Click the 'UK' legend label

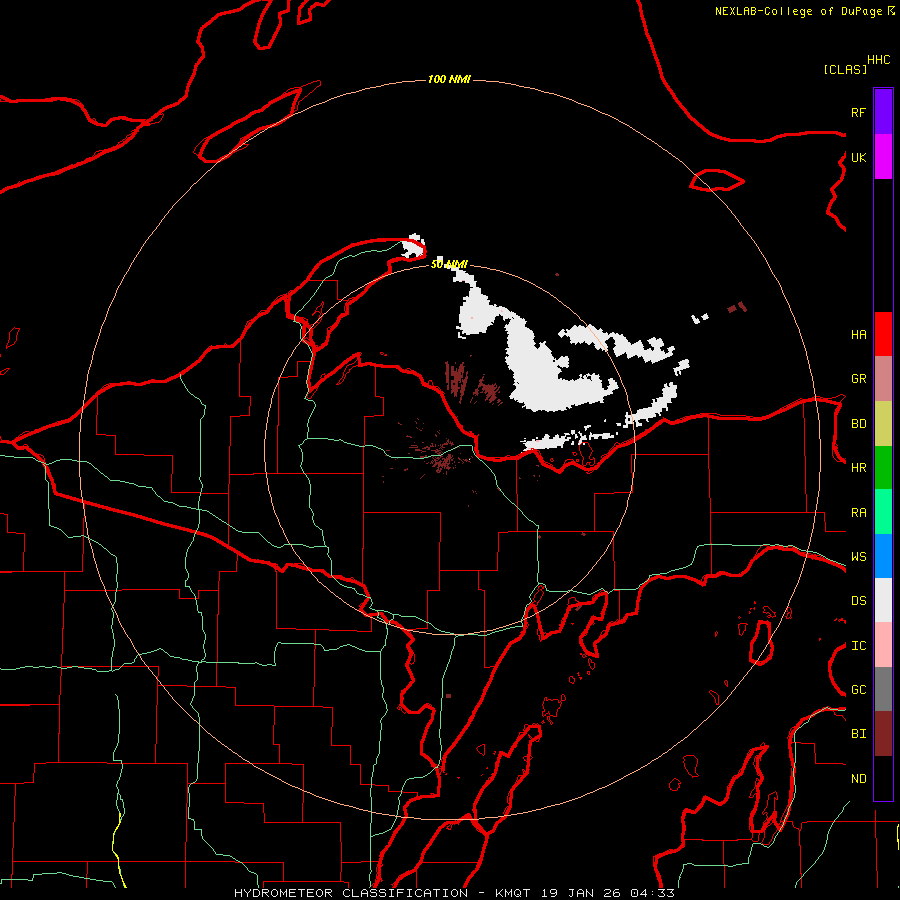(x=858, y=157)
